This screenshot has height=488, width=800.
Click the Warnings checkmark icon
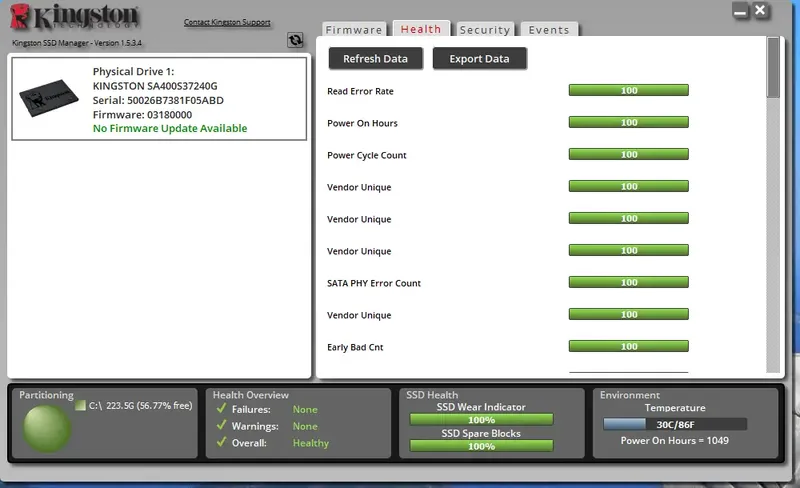(221, 425)
